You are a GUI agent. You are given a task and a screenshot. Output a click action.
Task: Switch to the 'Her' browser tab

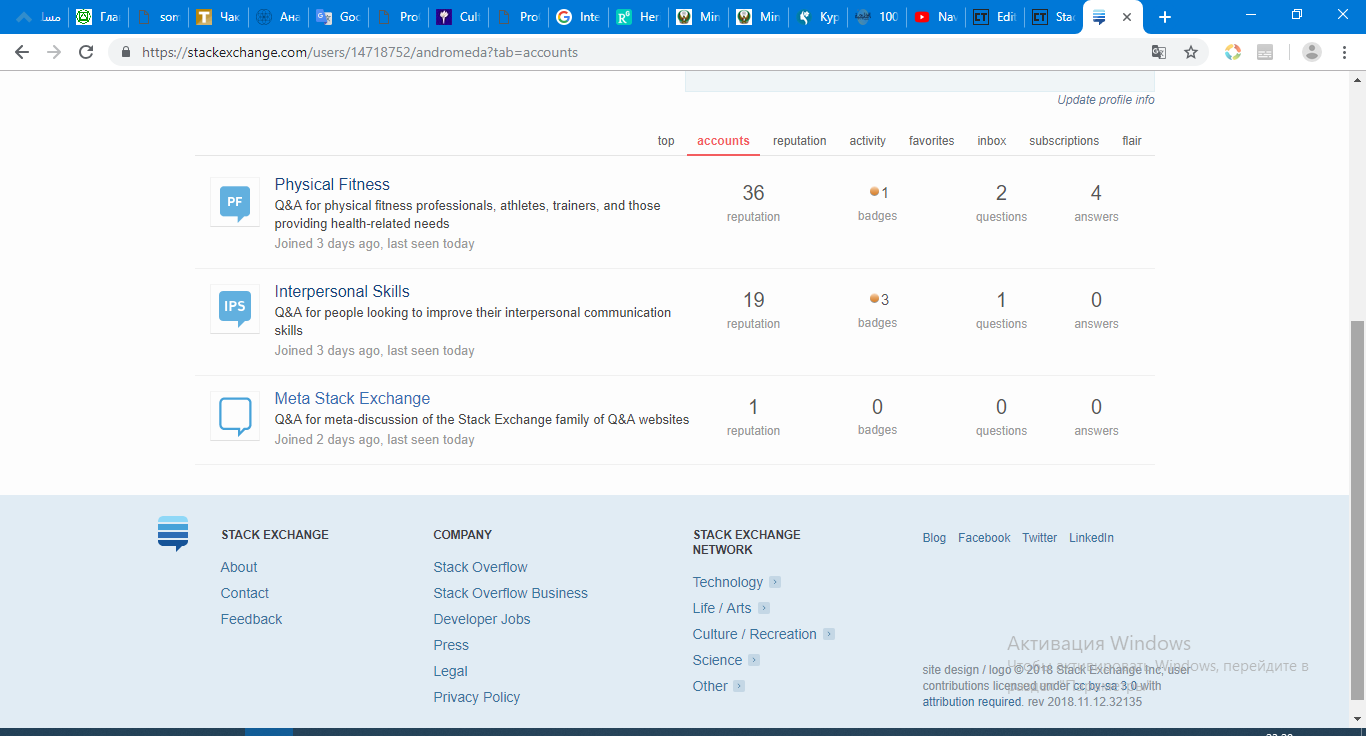pyautogui.click(x=637, y=17)
